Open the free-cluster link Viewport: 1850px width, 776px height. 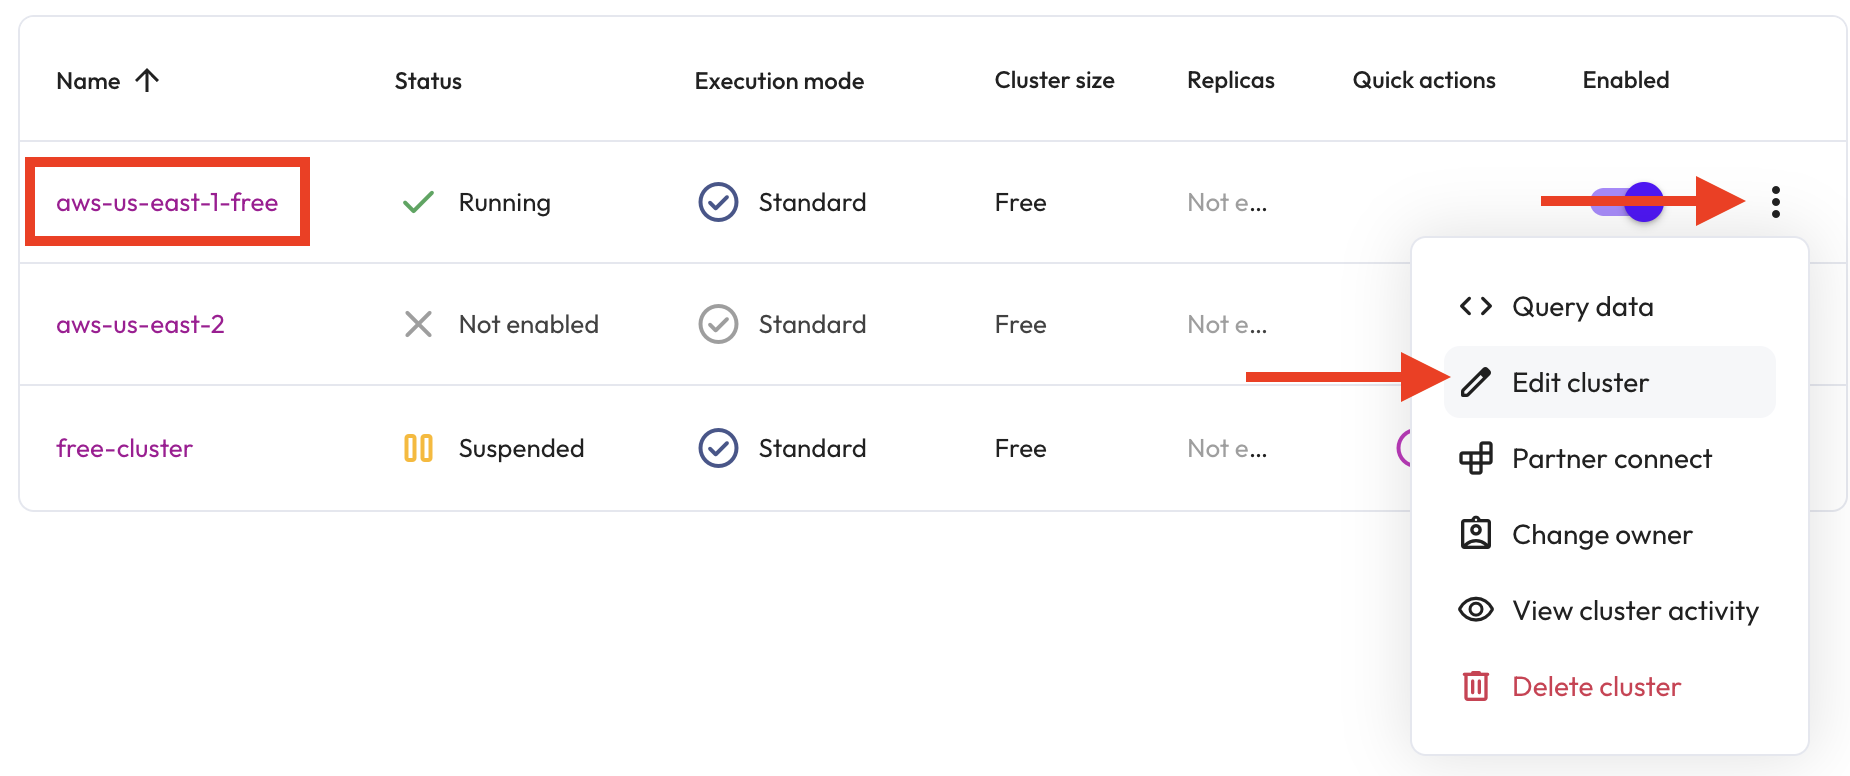pyautogui.click(x=124, y=448)
